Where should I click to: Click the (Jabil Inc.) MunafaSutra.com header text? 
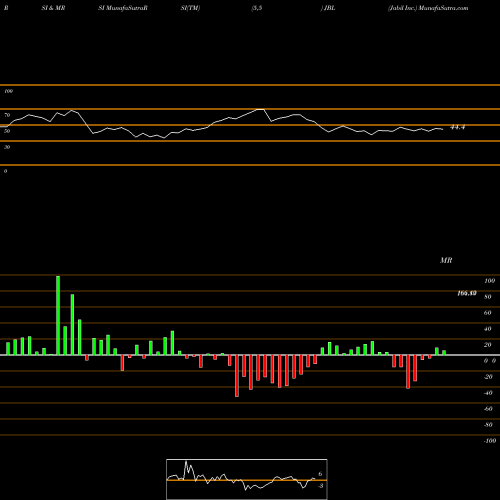coord(428,8)
